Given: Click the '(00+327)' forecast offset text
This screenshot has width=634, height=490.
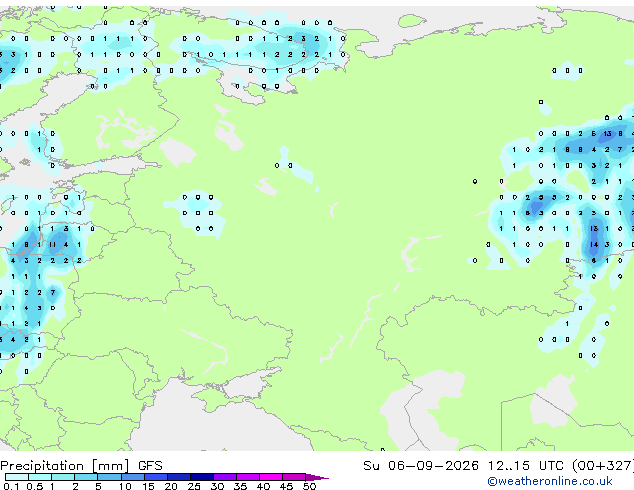Looking at the screenshot, I should coord(603,465).
